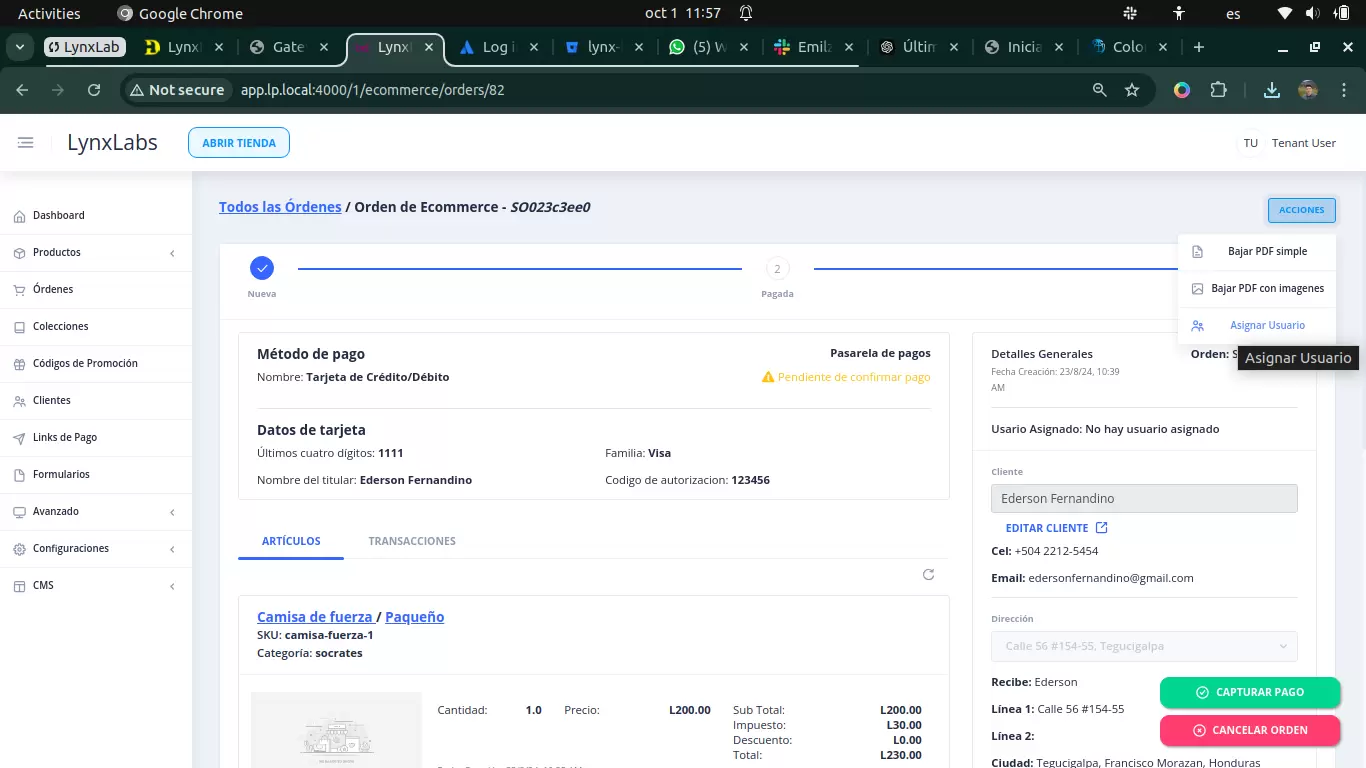The width and height of the screenshot is (1366, 768).
Task: Open the notification bell in the top bar
Action: click(x=746, y=14)
